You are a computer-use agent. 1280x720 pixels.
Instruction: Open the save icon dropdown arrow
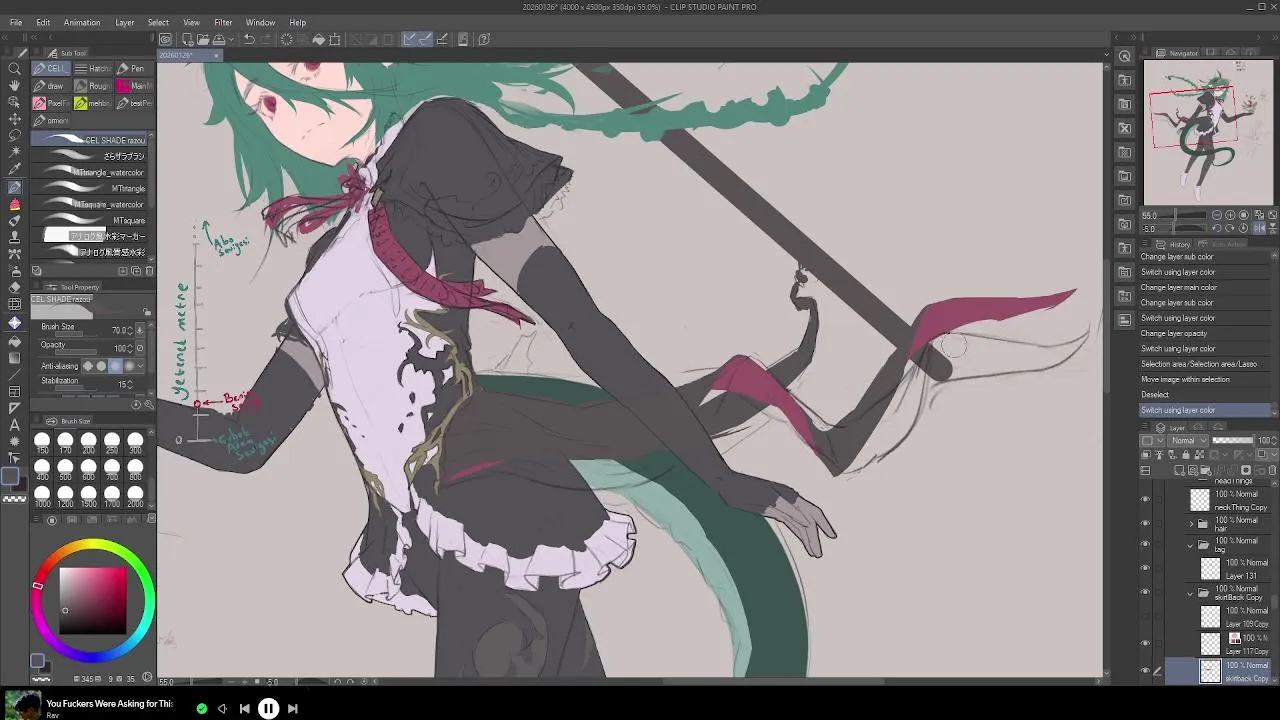click(x=231, y=40)
